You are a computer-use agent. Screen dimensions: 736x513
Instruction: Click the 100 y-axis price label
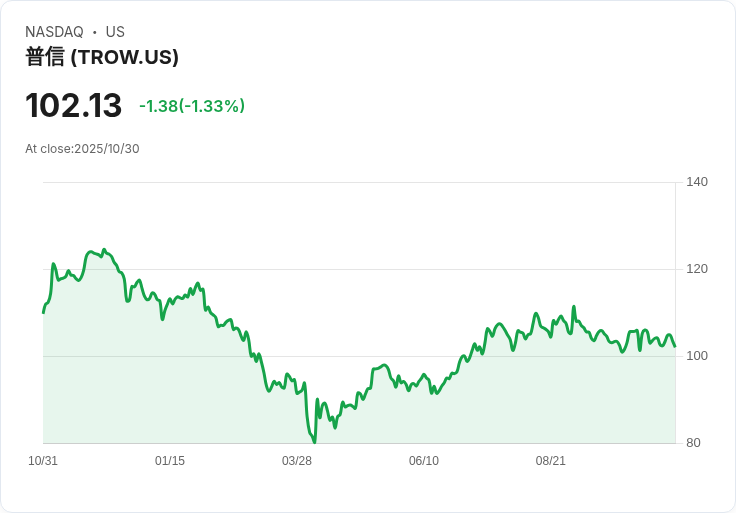[x=697, y=356]
